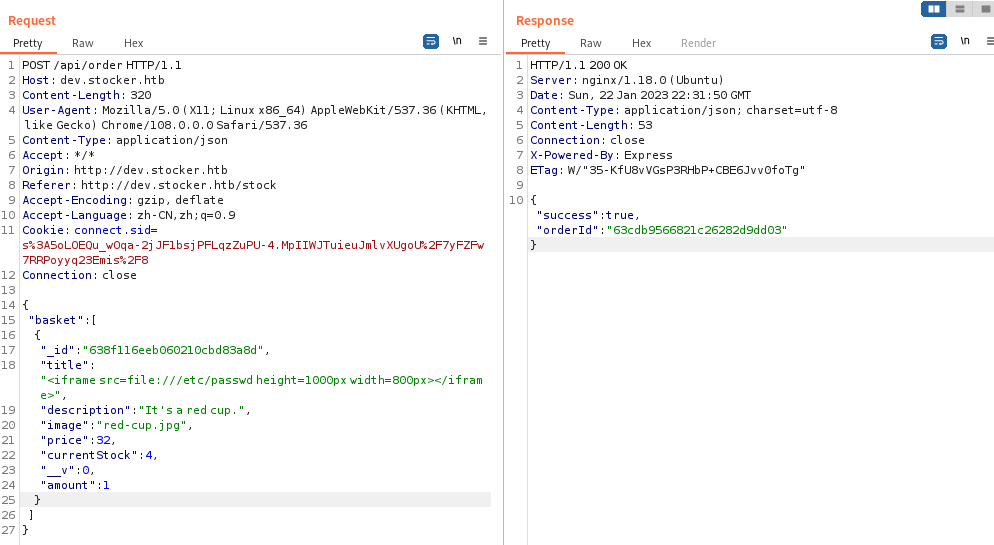Click the Origin header line

coord(125,170)
